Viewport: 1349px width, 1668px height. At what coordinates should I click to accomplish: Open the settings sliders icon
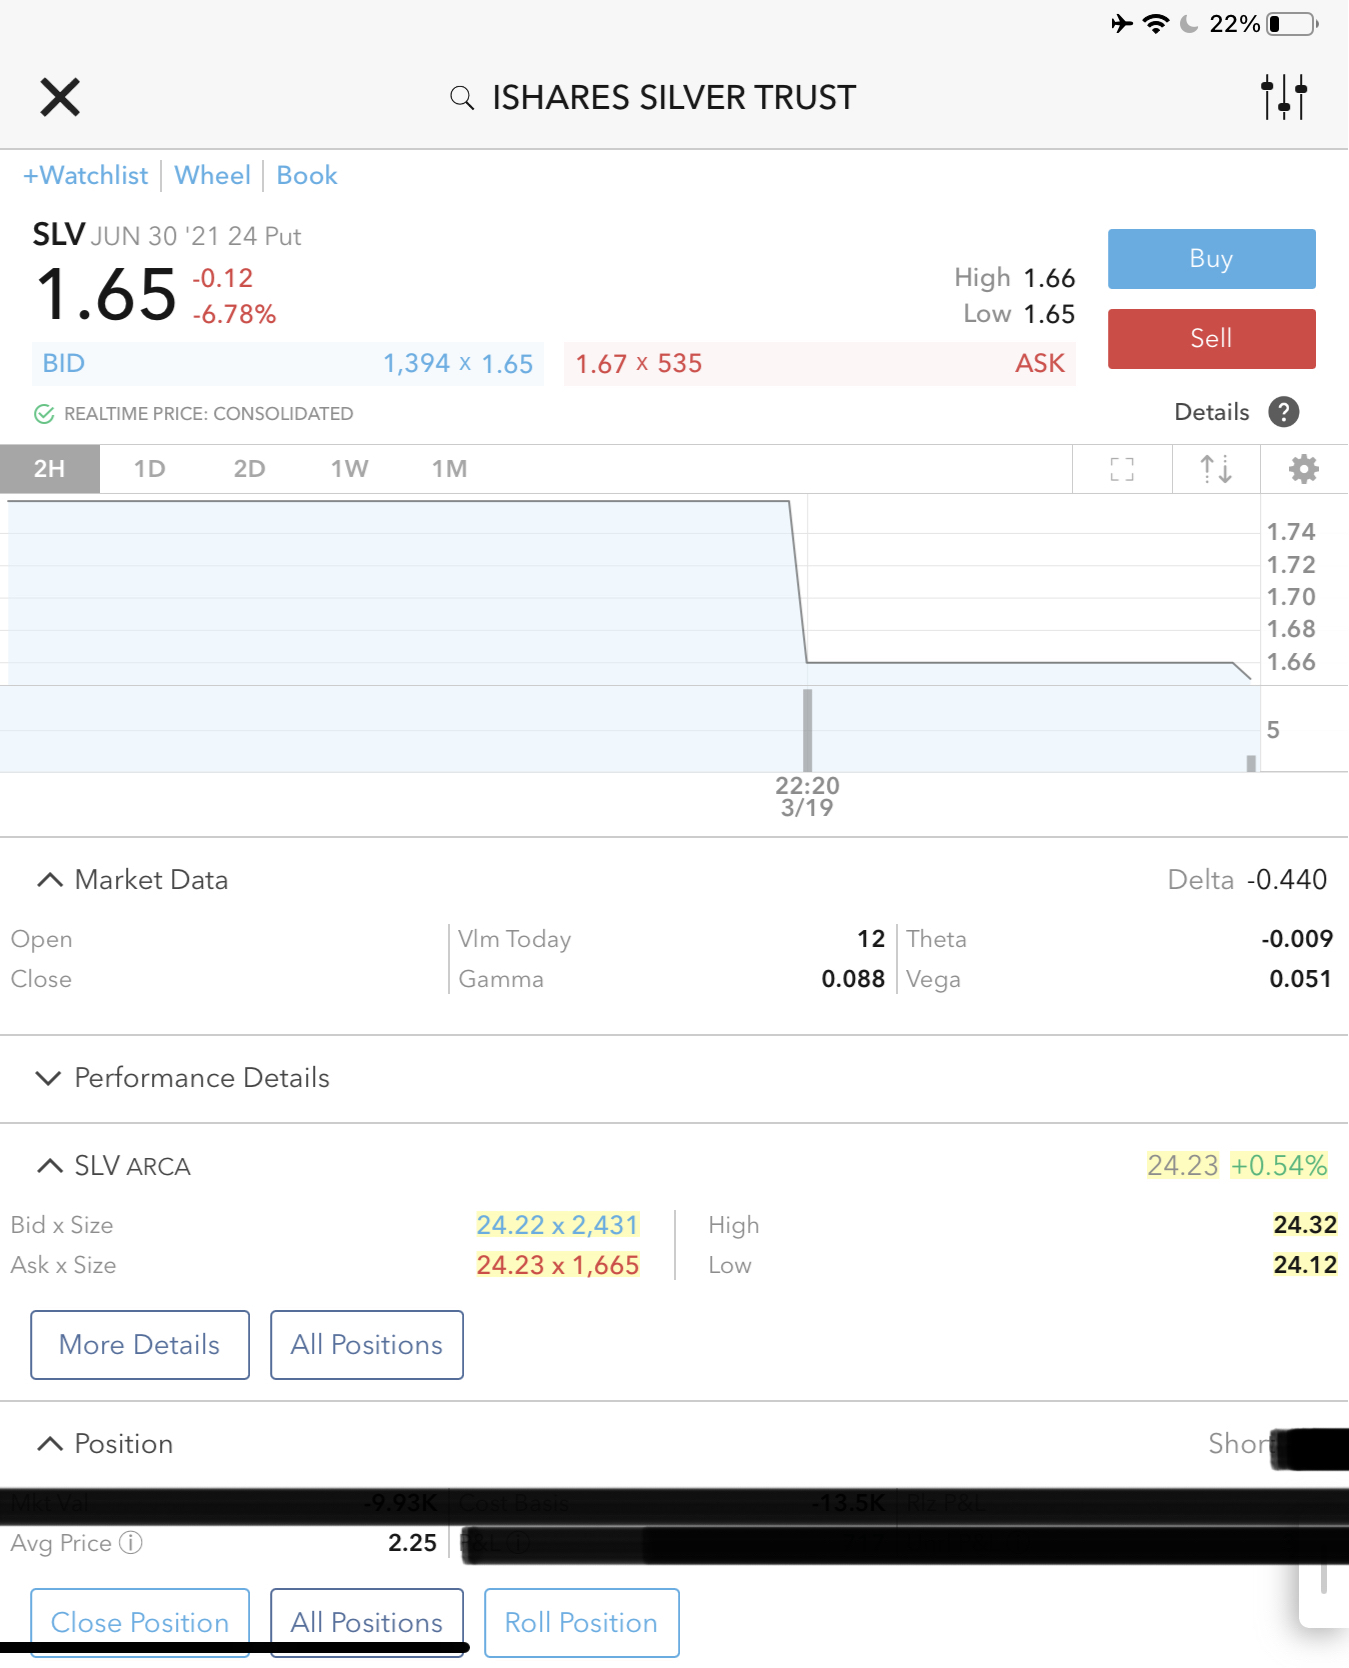point(1284,97)
